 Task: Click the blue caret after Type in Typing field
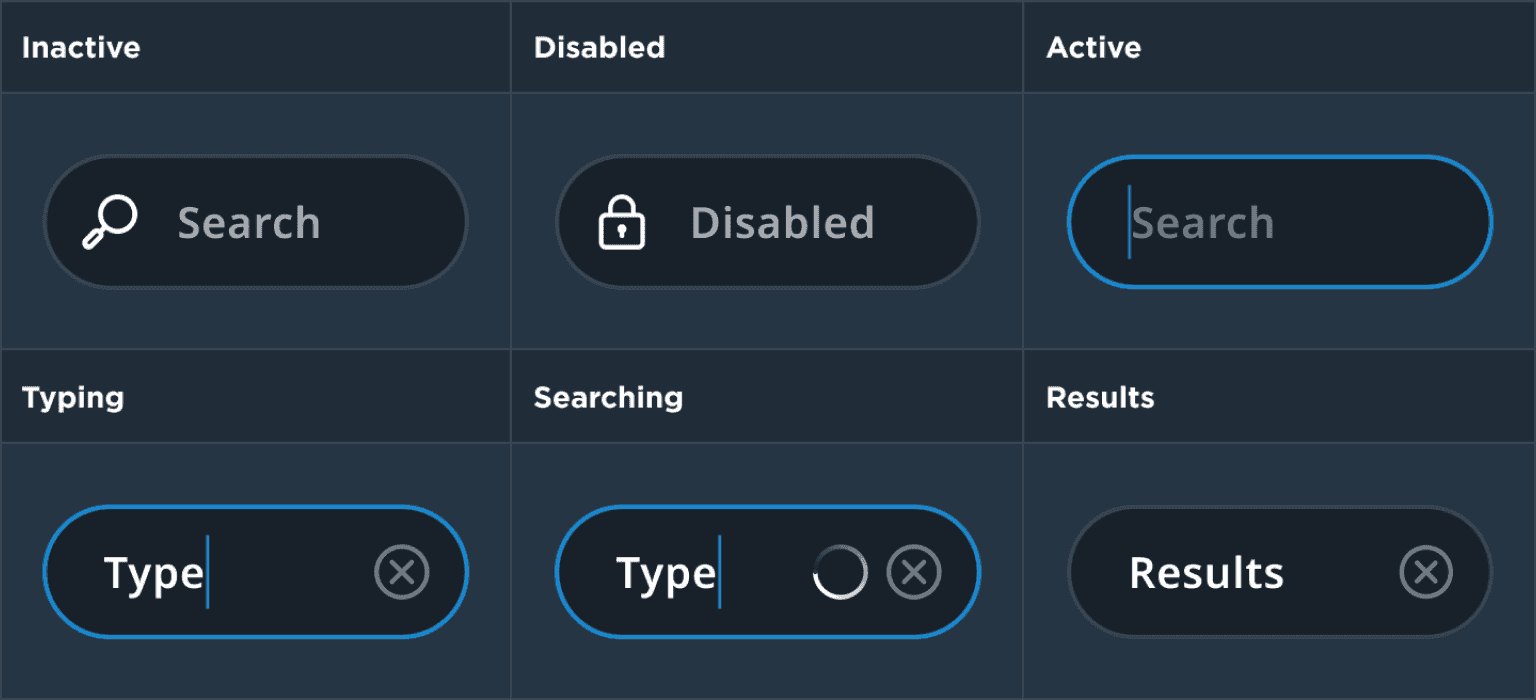tap(208, 572)
